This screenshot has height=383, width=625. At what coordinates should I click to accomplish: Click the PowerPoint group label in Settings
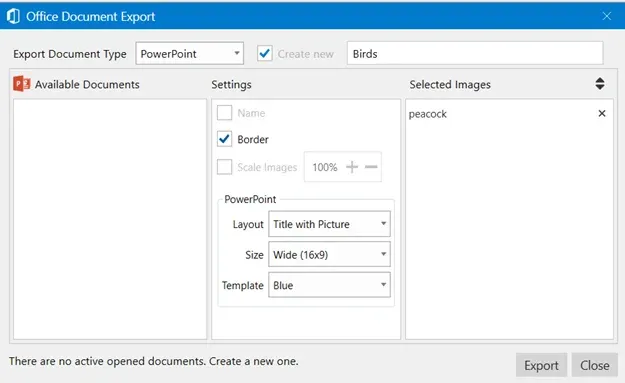[x=250, y=199]
